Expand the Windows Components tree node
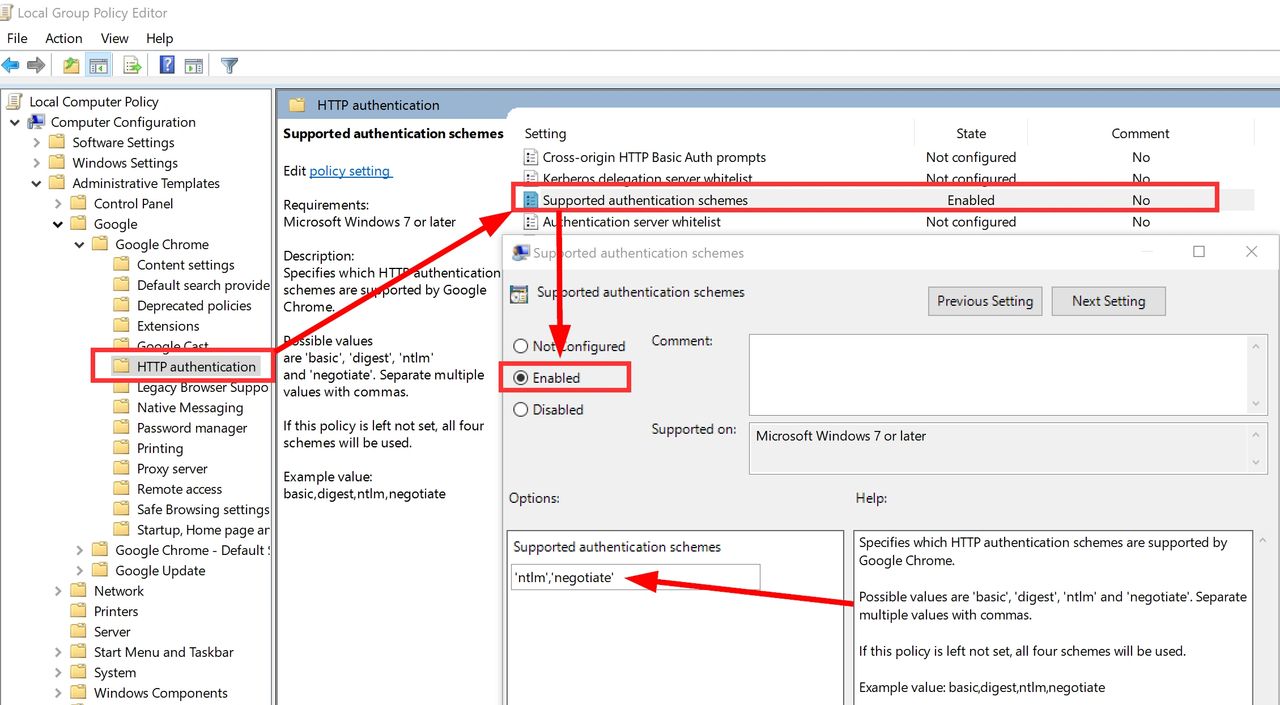 (58, 693)
